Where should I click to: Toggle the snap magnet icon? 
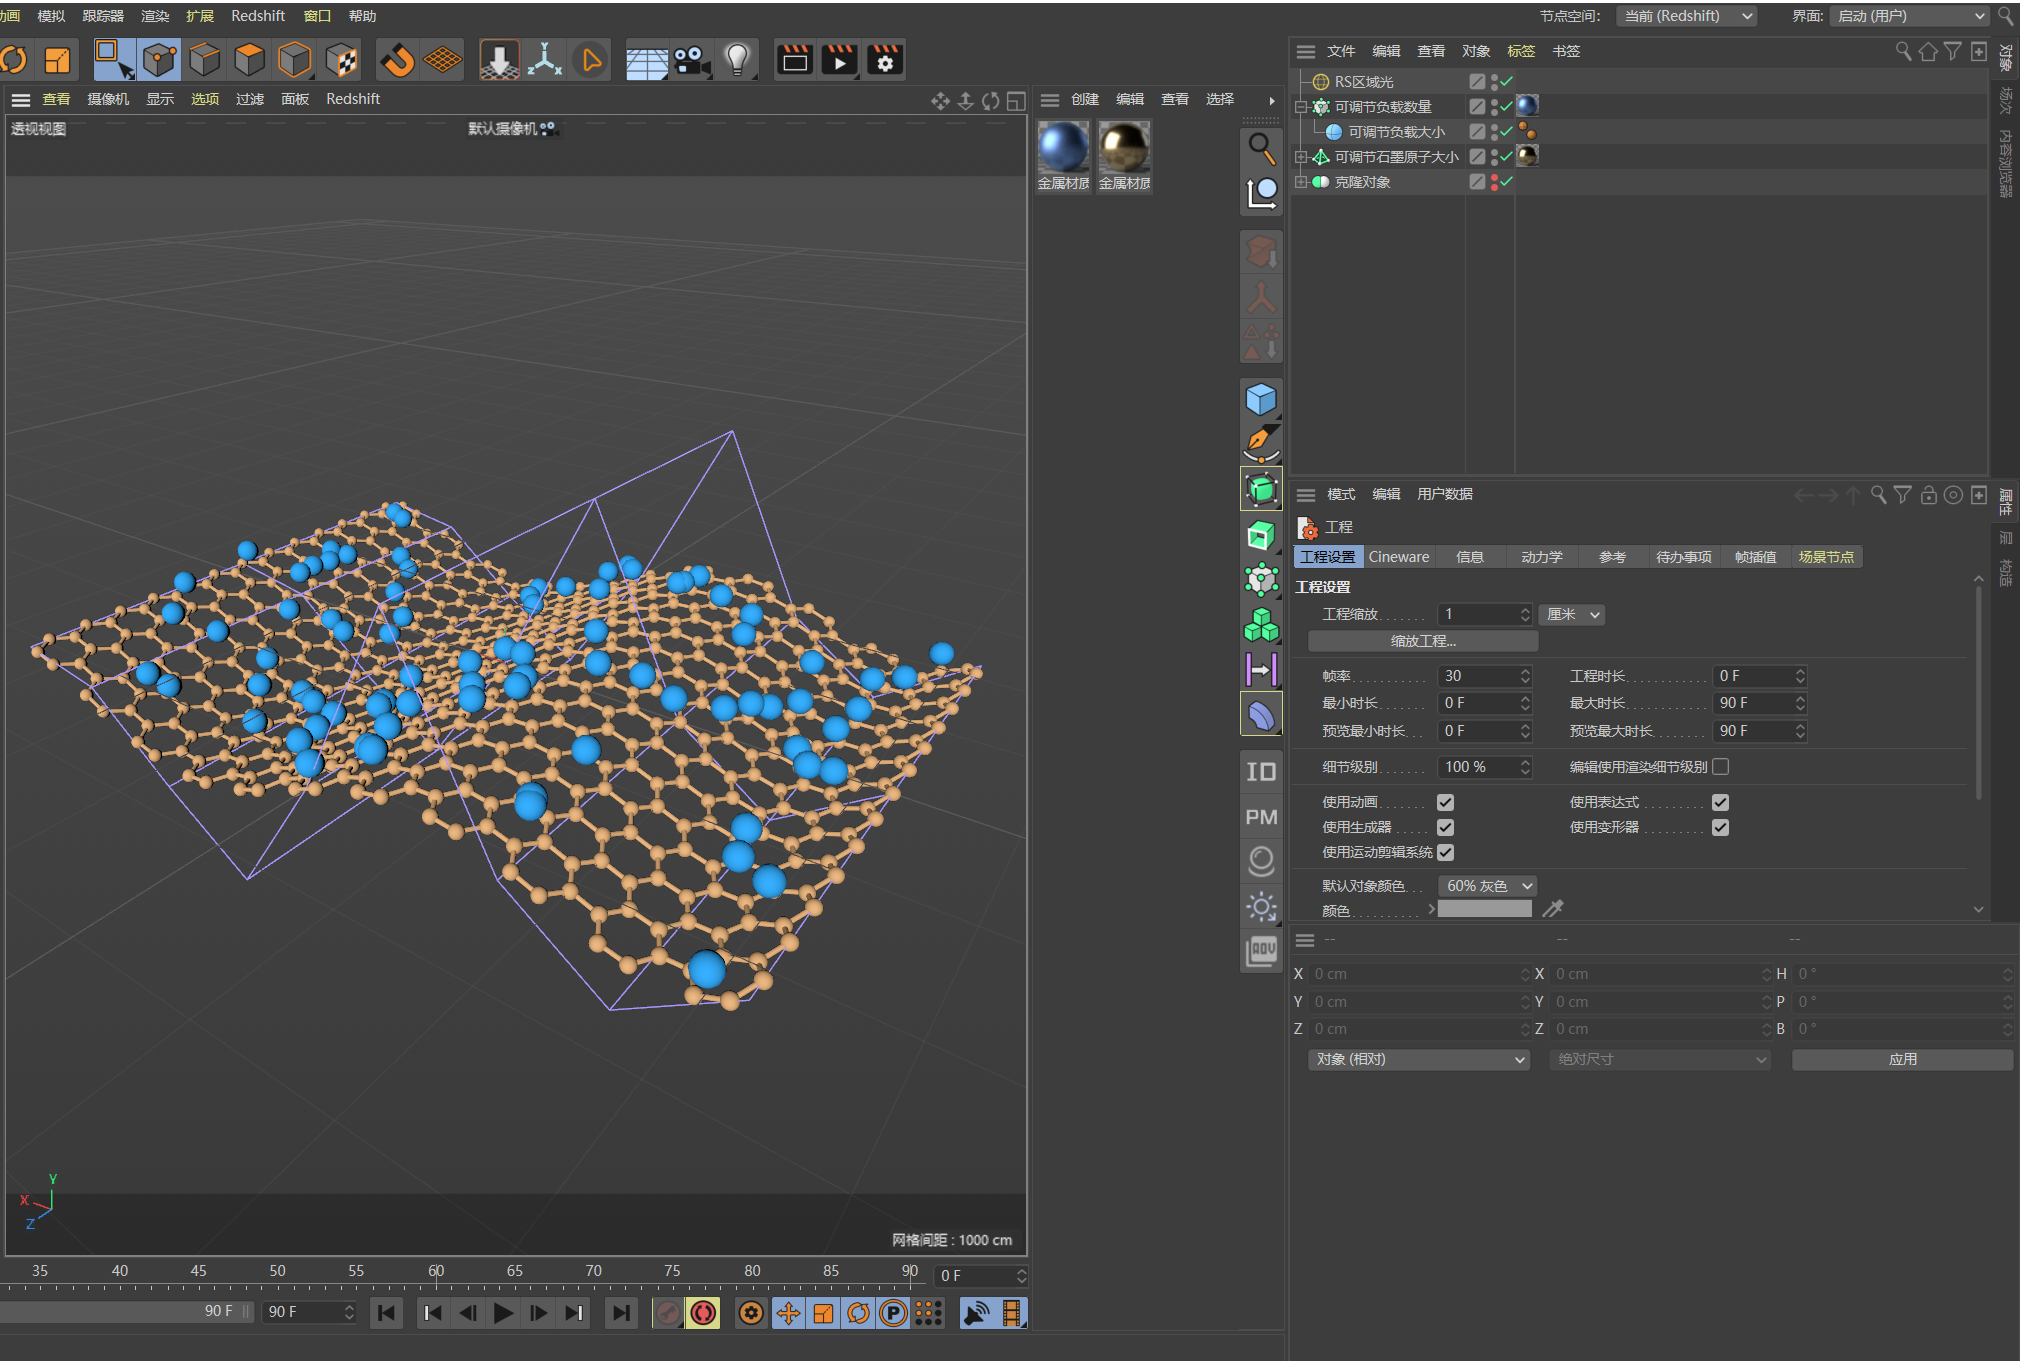[x=397, y=60]
